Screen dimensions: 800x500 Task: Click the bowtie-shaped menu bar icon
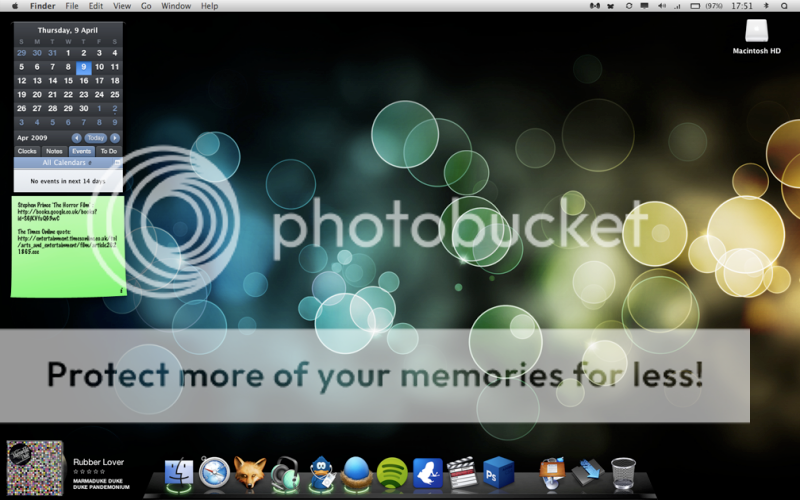click(x=594, y=6)
